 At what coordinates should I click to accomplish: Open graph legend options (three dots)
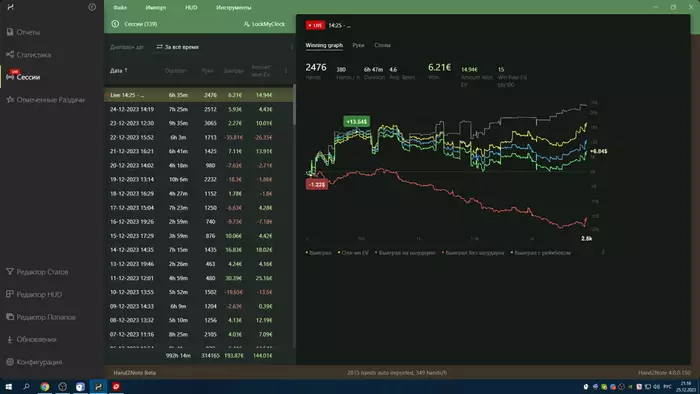coord(603,252)
